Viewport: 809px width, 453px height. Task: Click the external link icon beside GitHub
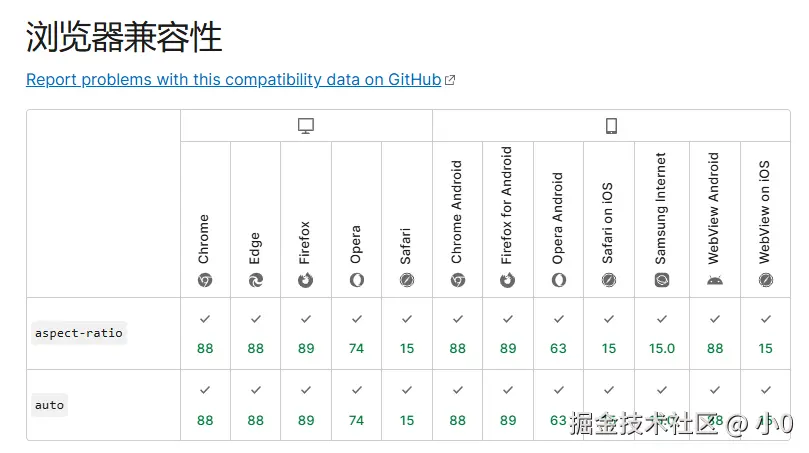click(450, 80)
